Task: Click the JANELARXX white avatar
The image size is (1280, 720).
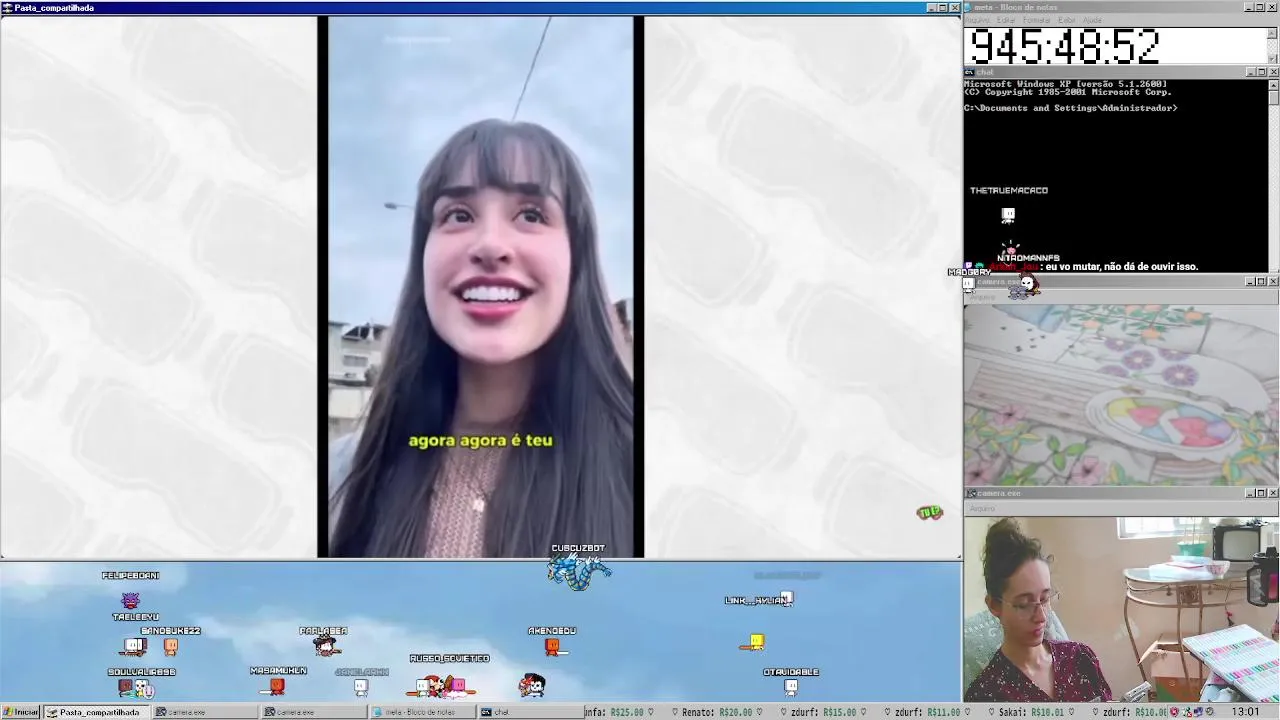Action: [x=361, y=687]
